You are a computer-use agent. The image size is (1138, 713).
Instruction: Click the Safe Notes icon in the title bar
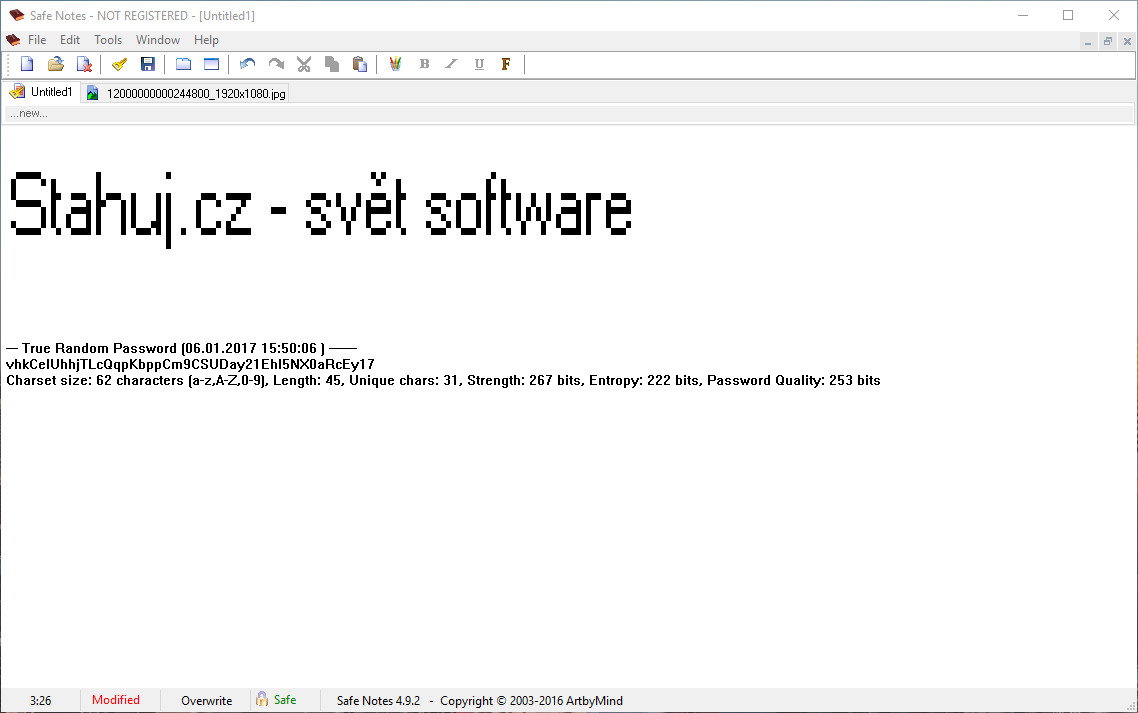click(16, 15)
